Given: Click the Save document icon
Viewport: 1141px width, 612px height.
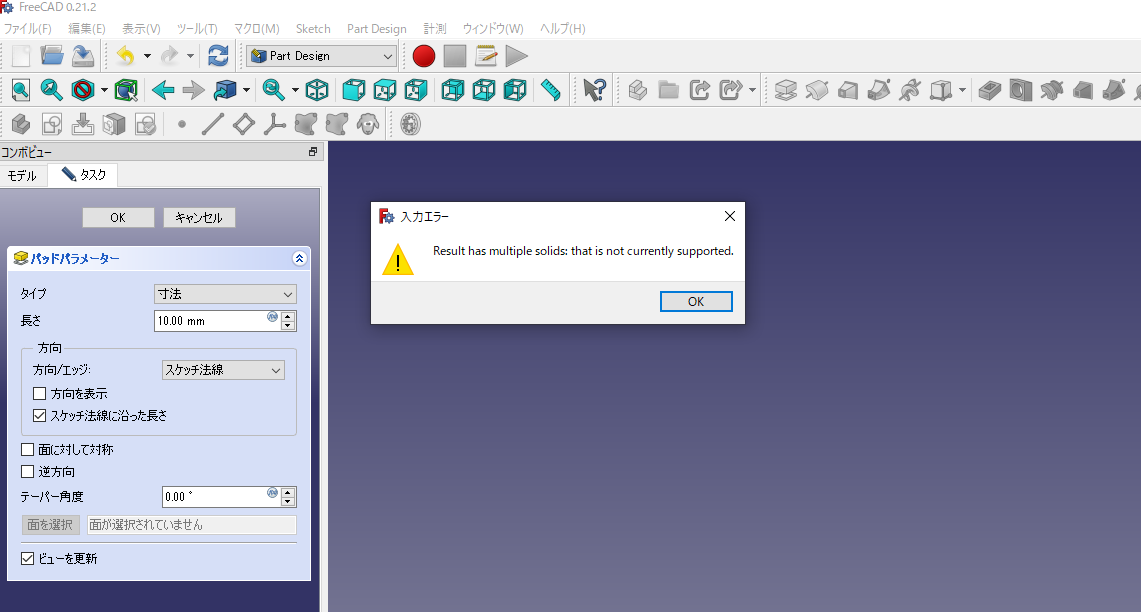Looking at the screenshot, I should point(83,56).
